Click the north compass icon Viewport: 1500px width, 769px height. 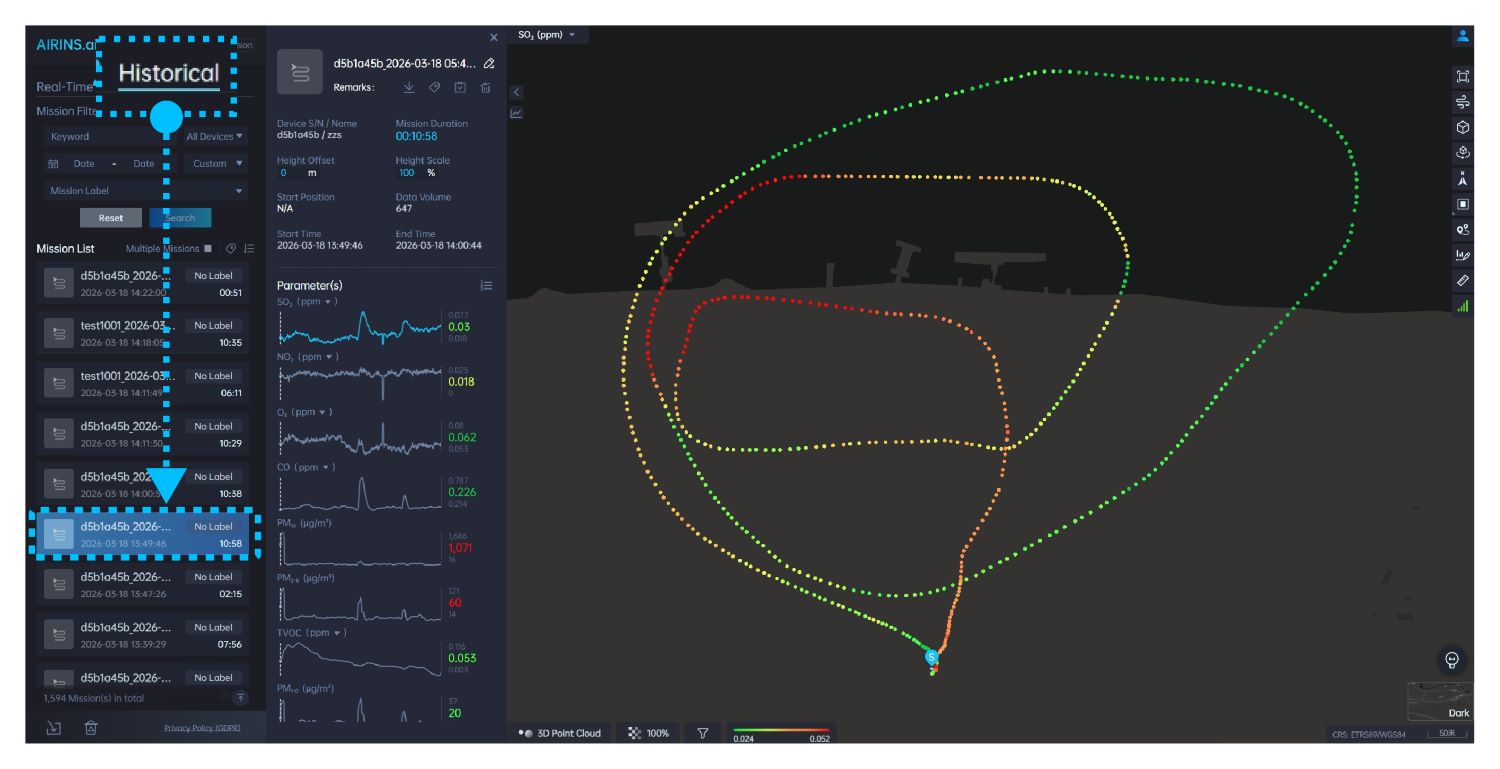click(1463, 178)
